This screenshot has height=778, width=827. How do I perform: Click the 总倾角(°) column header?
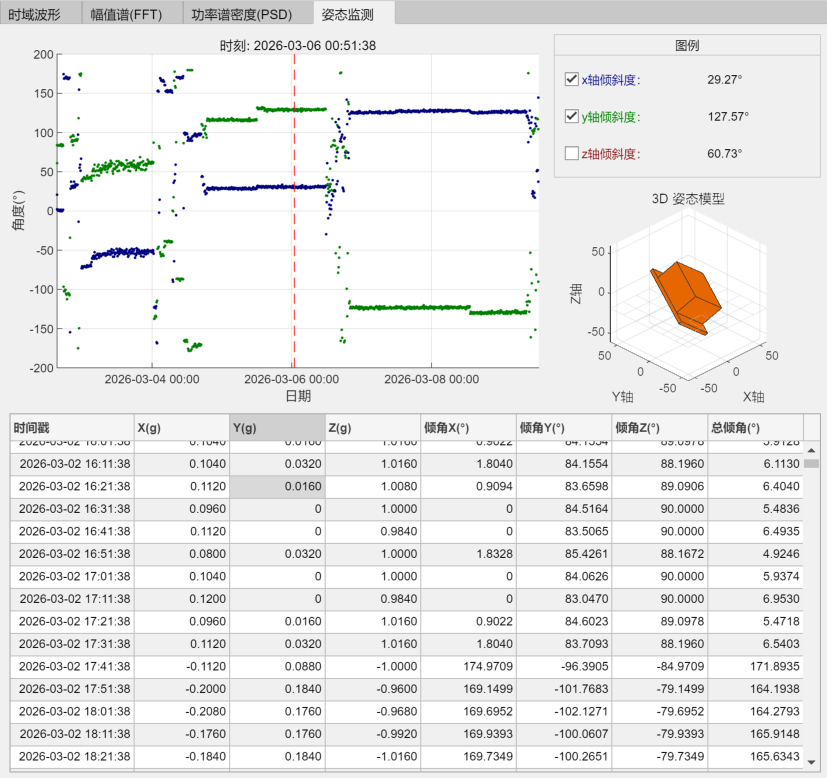(755, 427)
